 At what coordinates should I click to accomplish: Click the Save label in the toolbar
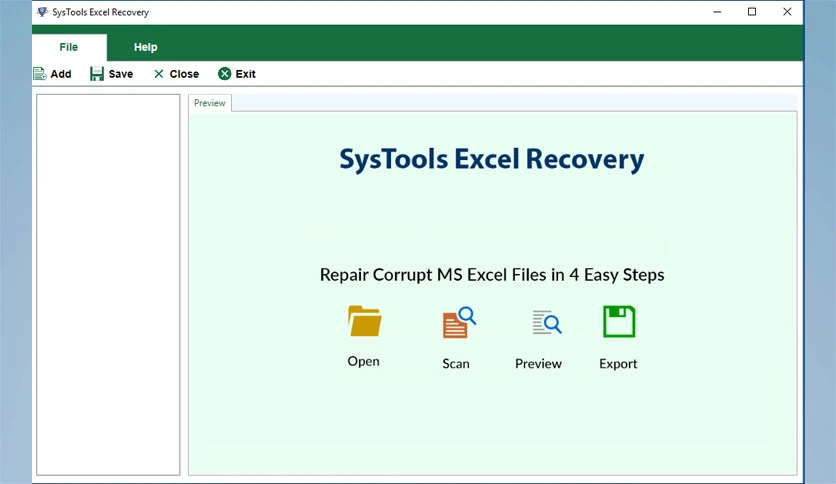point(121,74)
